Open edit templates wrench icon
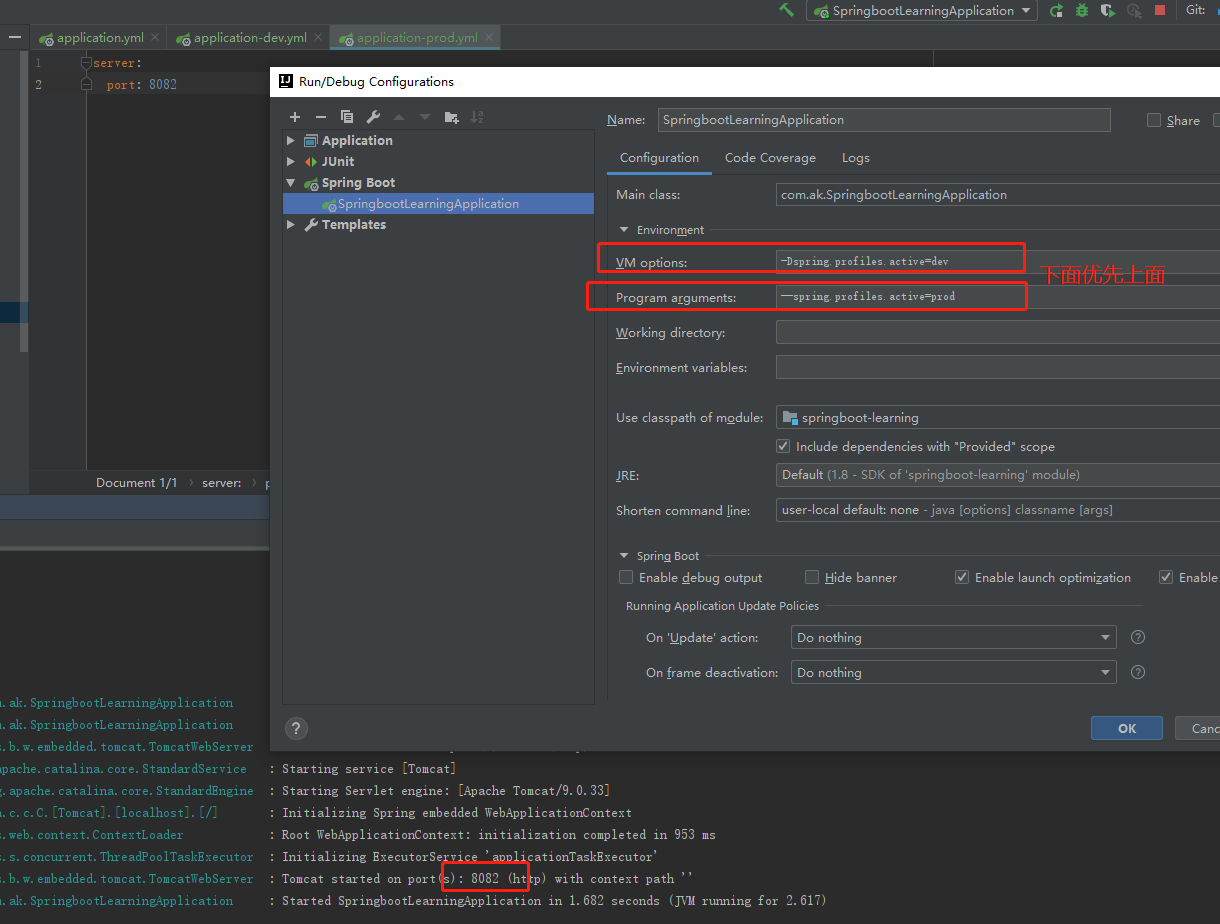The image size is (1220, 924). coord(373,117)
